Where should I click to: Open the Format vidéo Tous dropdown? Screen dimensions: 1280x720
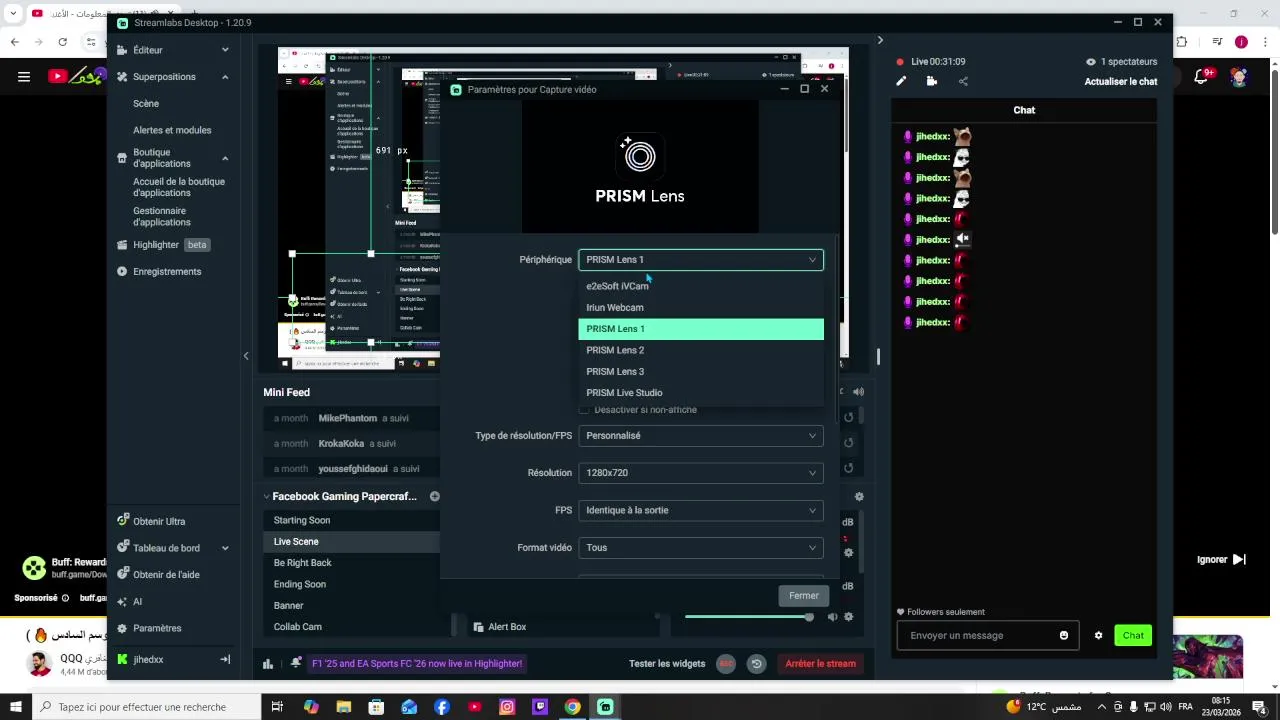coord(701,548)
